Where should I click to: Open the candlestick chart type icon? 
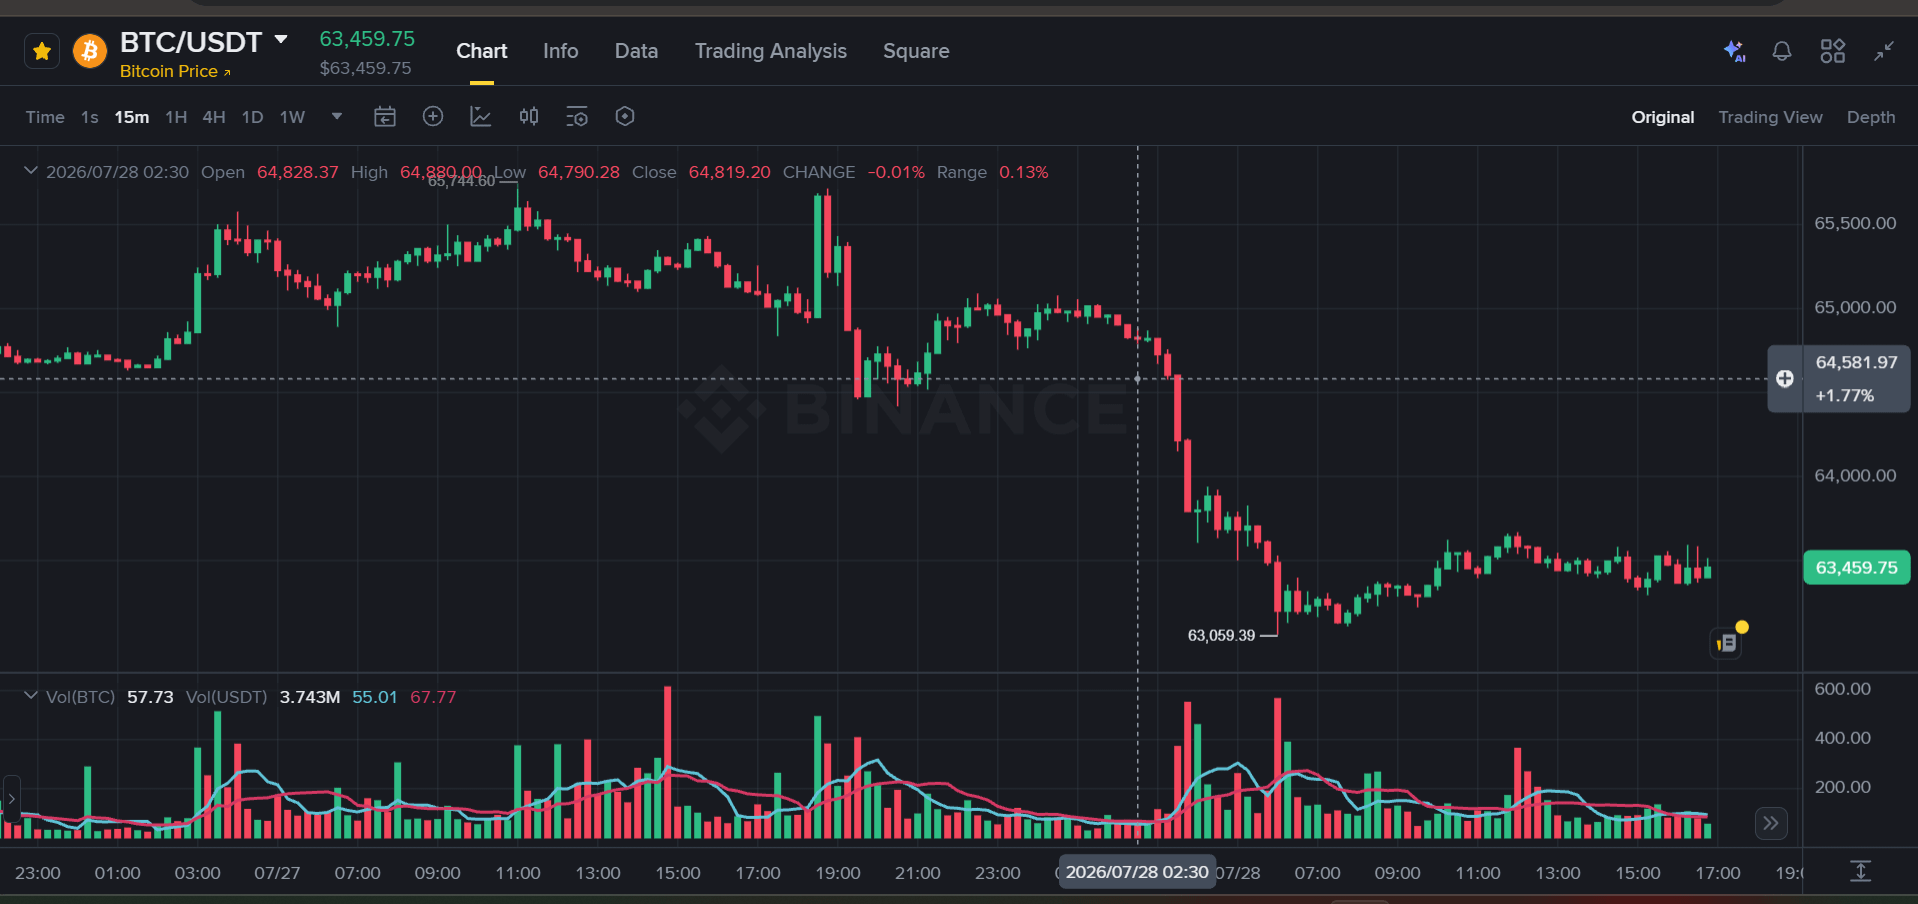529,117
